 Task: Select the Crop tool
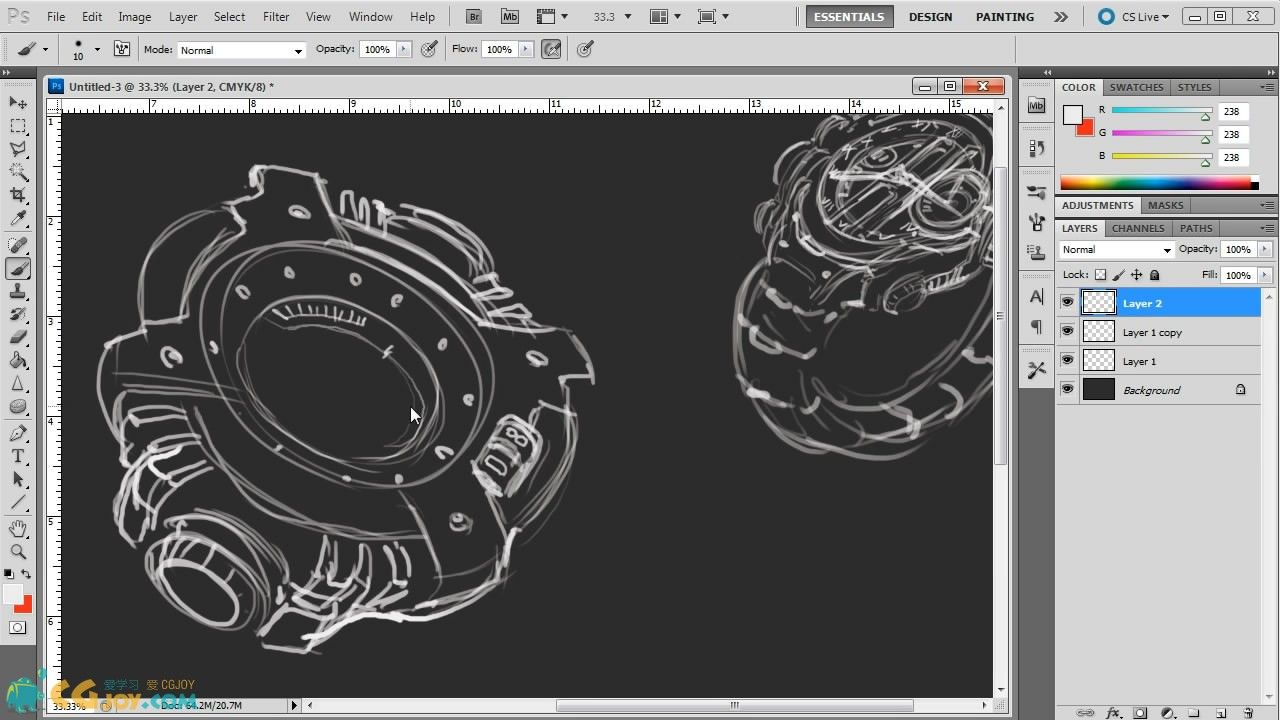[x=18, y=195]
